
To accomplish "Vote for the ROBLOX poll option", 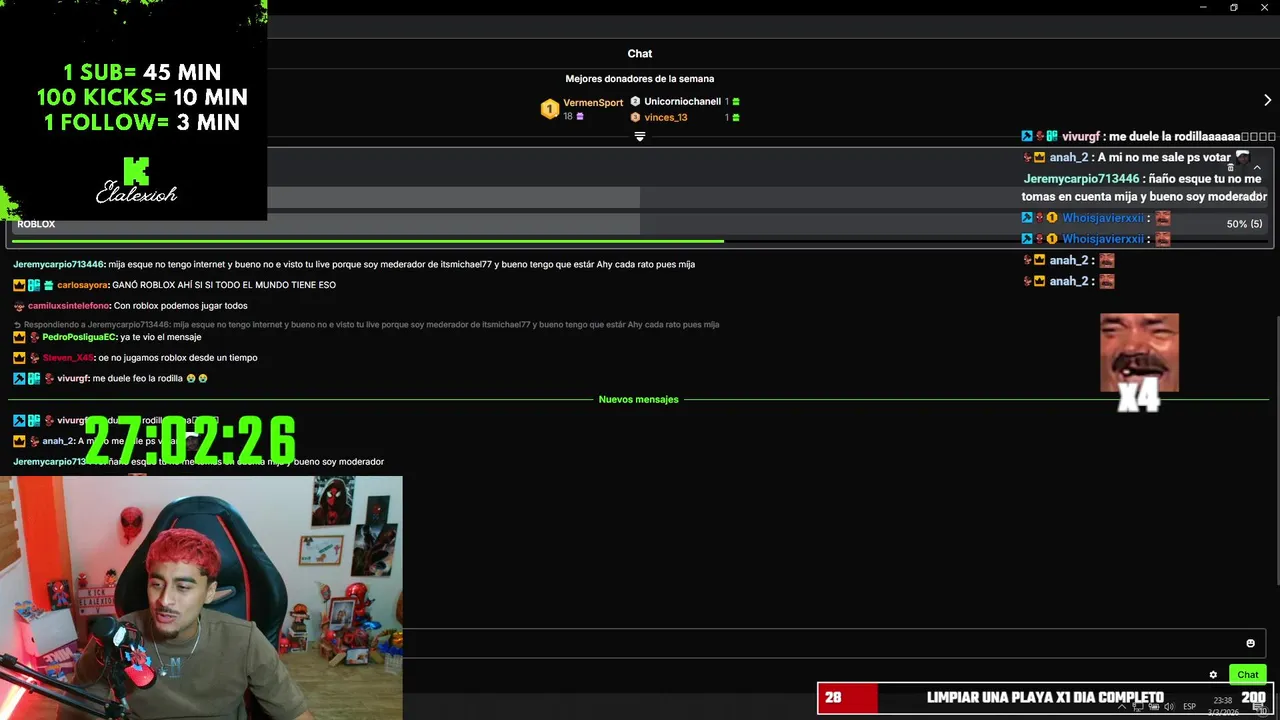I will click(640, 224).
